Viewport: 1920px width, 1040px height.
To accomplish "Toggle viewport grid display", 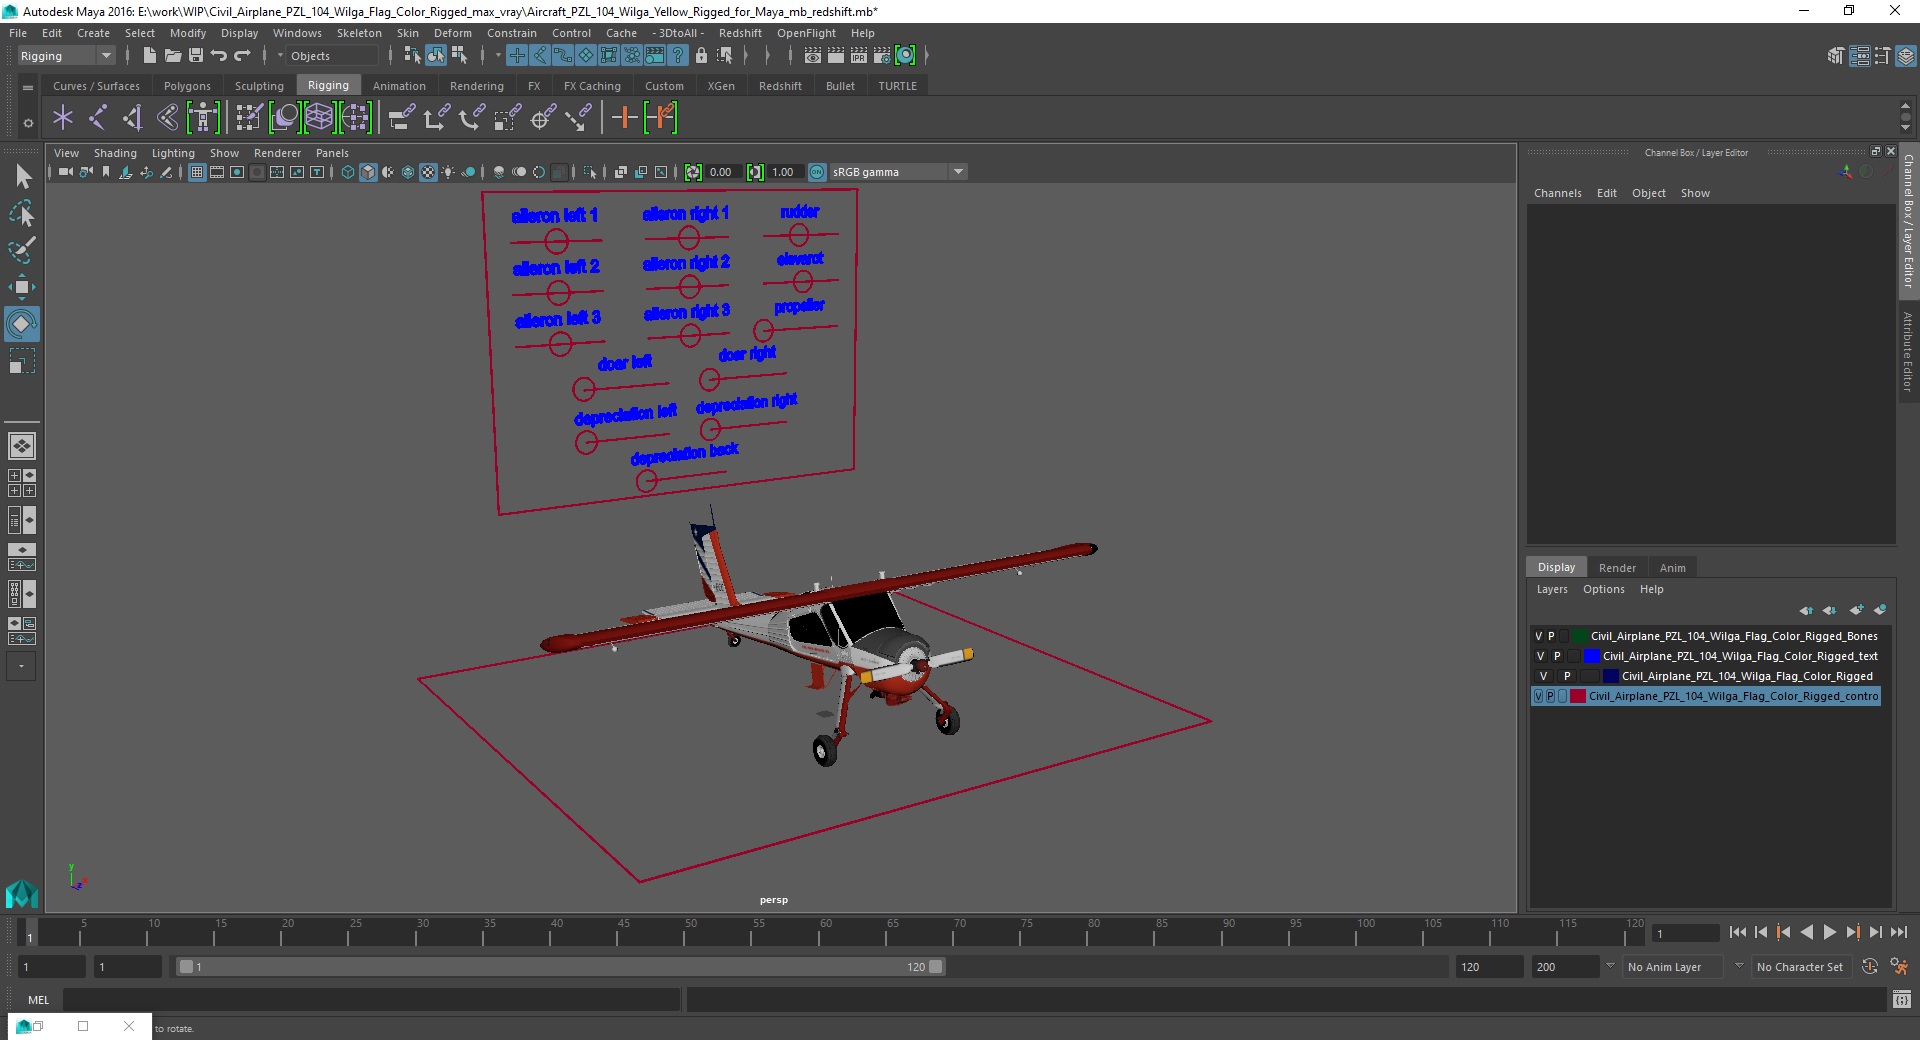I will point(197,172).
